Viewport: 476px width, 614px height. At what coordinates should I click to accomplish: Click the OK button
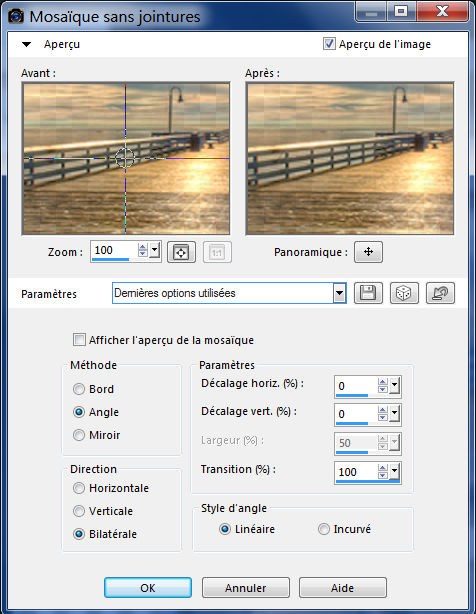click(x=148, y=587)
